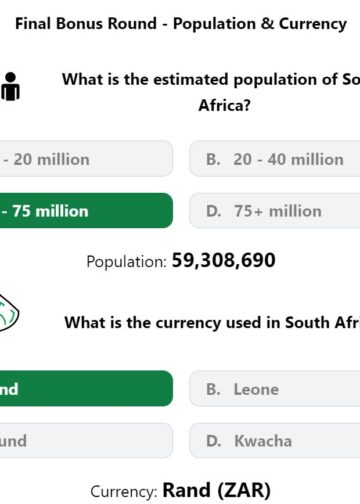This screenshot has height=504, width=360.
Task: Click the 'Population:' label
Action: pos(126,262)
